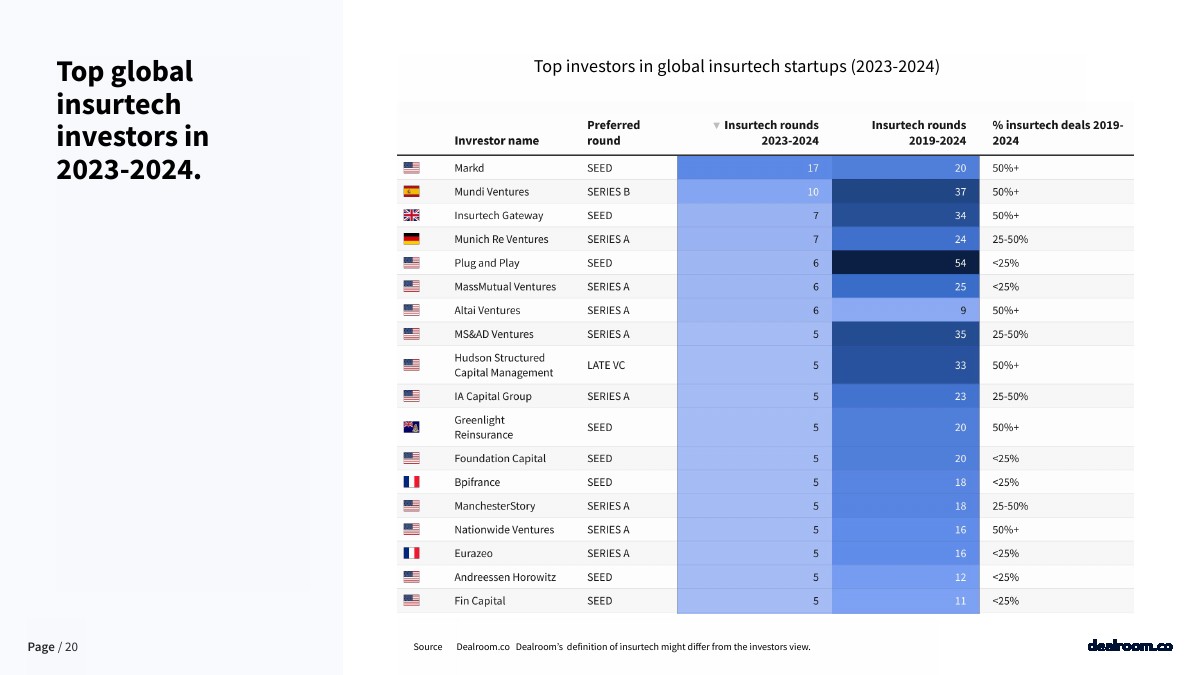The height and width of the screenshot is (675, 1200).
Task: Click the US flag next to Markd
Action: click(x=411, y=168)
